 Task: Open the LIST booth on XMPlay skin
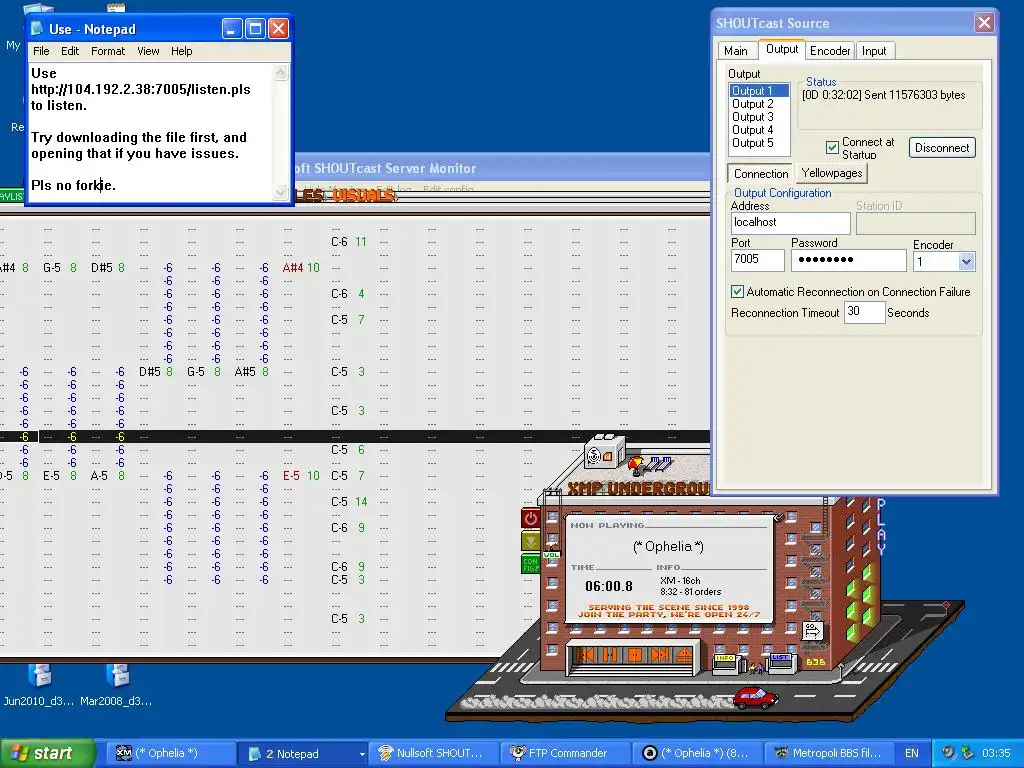coord(780,662)
